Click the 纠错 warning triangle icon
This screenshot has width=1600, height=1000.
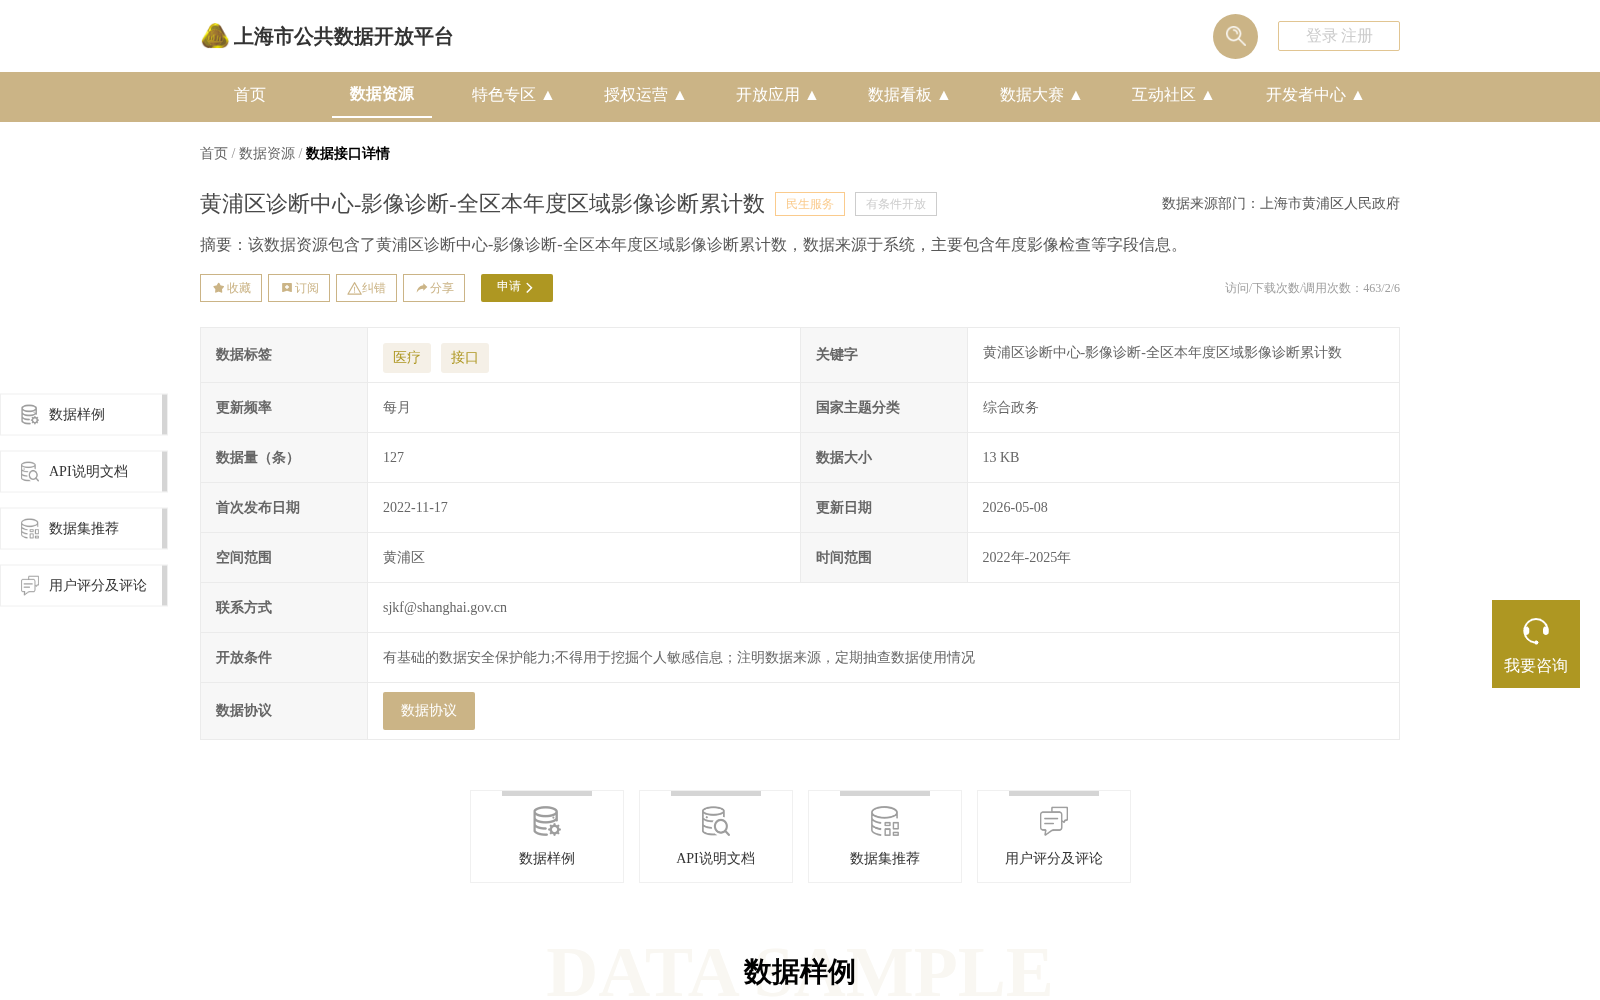[x=354, y=288]
